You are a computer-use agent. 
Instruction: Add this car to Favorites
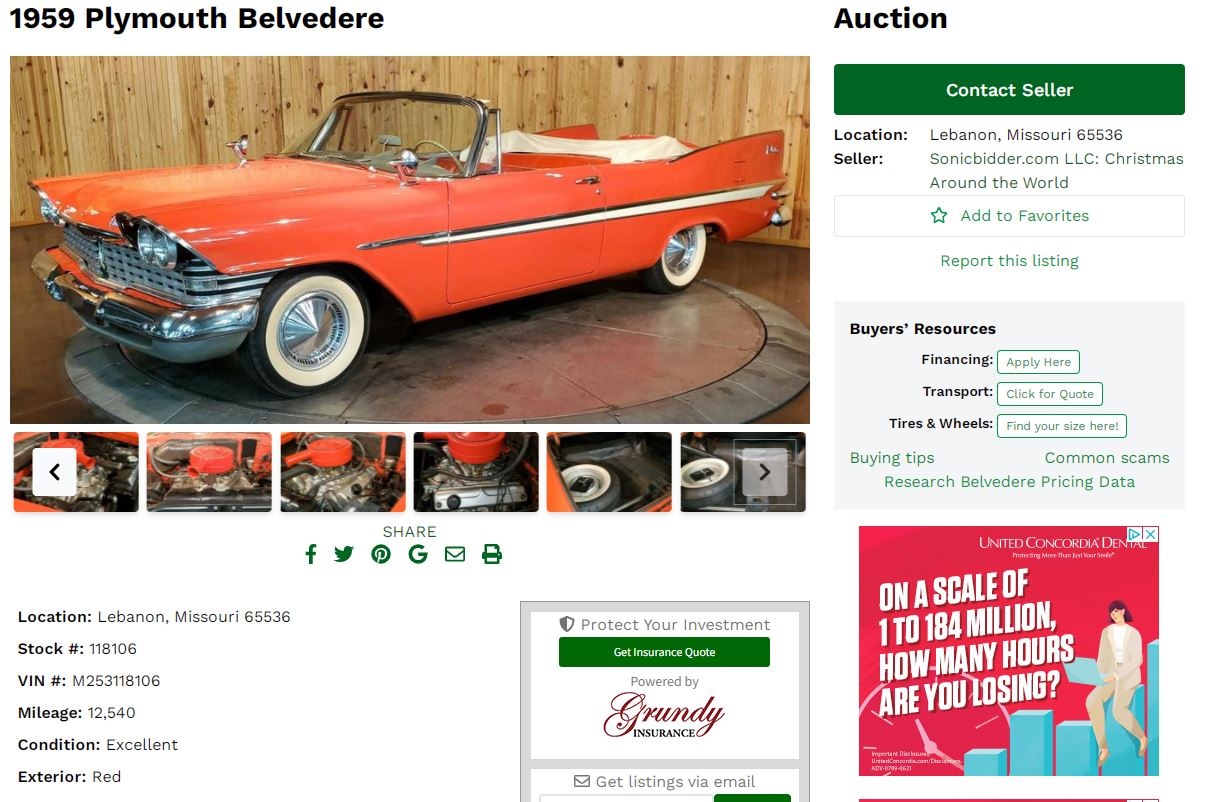click(1009, 216)
